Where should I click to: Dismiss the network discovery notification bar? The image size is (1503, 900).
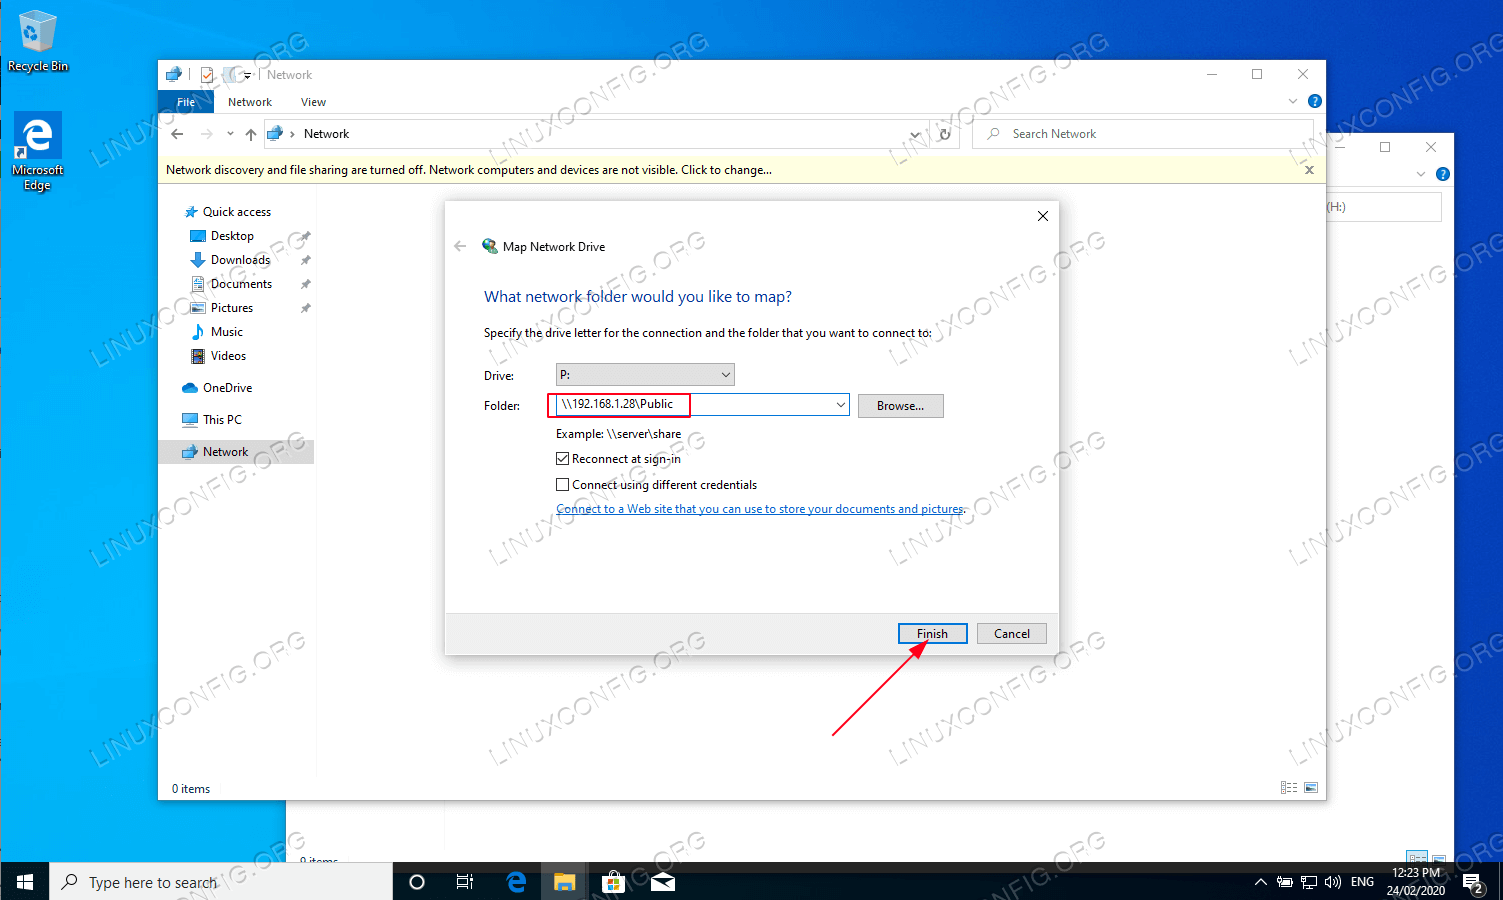pyautogui.click(x=1309, y=170)
